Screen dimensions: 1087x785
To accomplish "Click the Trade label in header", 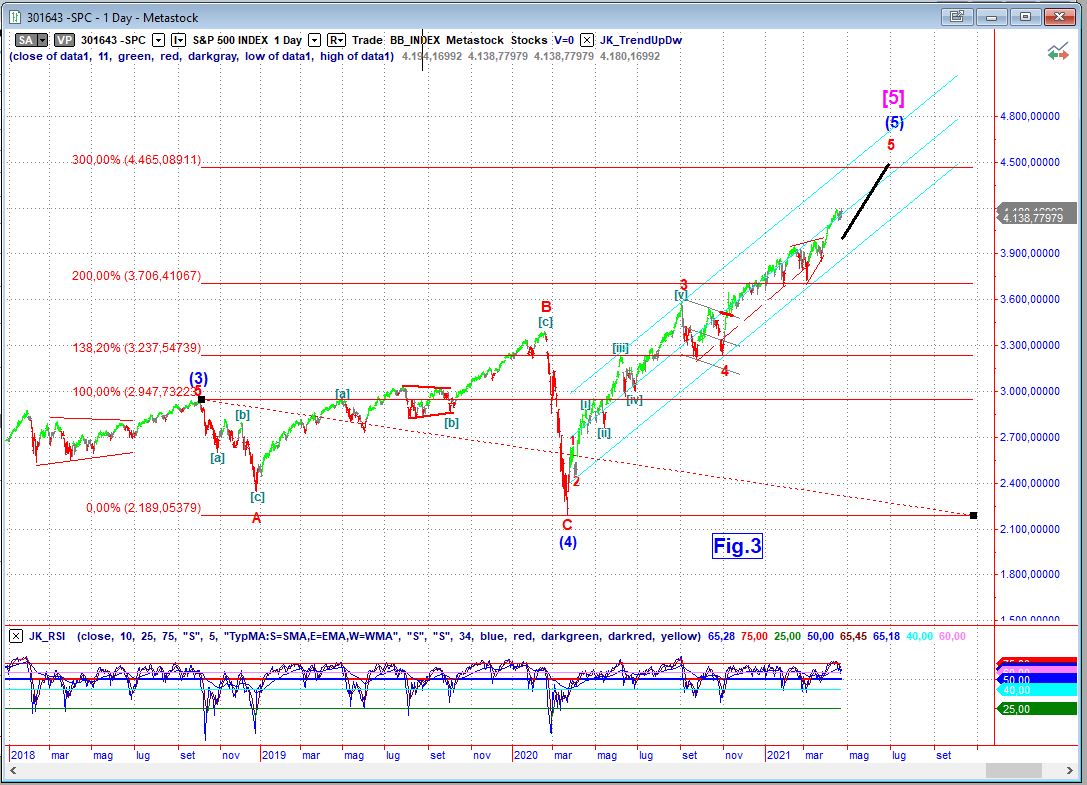I will click(x=367, y=40).
